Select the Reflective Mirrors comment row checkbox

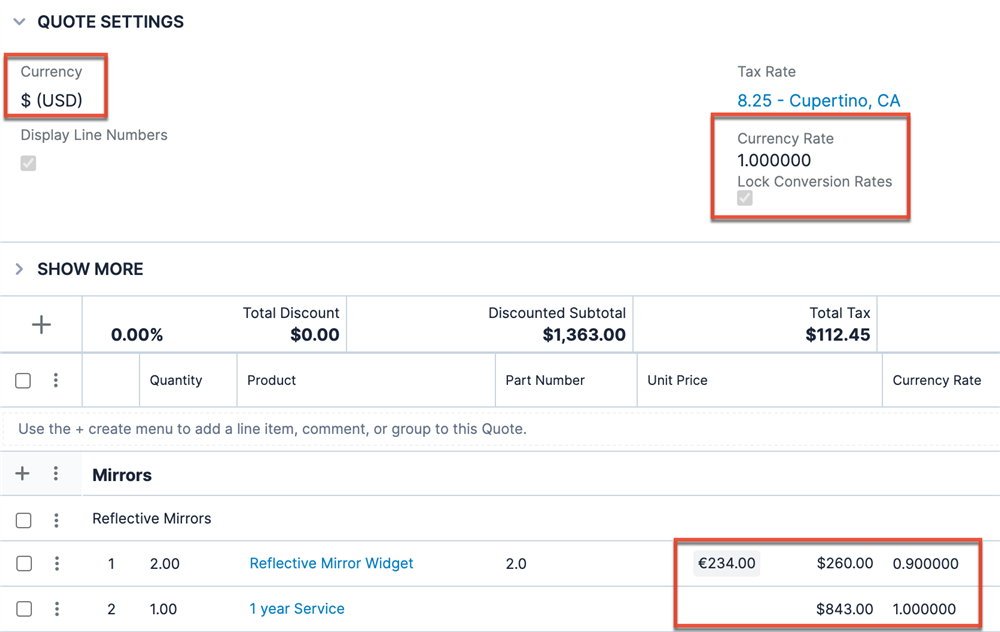click(23, 520)
